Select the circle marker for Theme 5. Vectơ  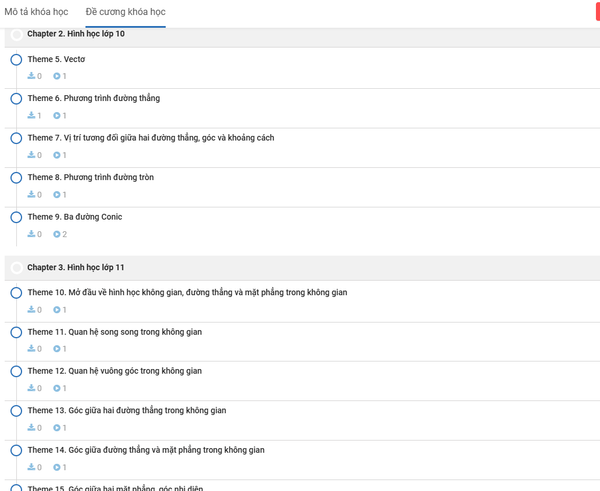(16, 60)
